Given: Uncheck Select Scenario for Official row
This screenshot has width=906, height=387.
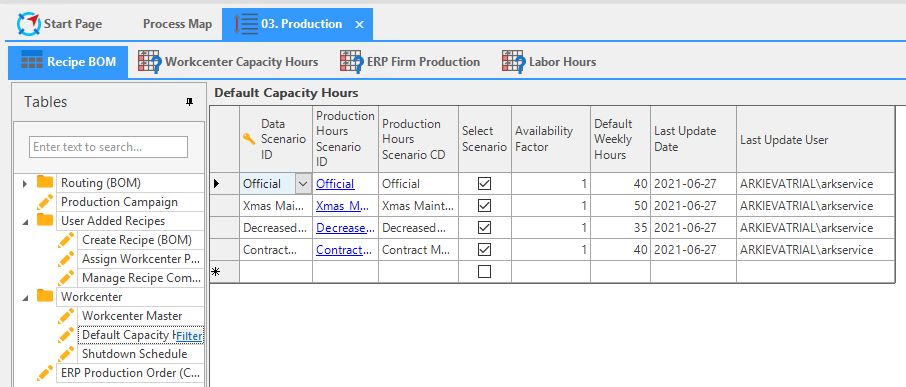Looking at the screenshot, I should 484,184.
